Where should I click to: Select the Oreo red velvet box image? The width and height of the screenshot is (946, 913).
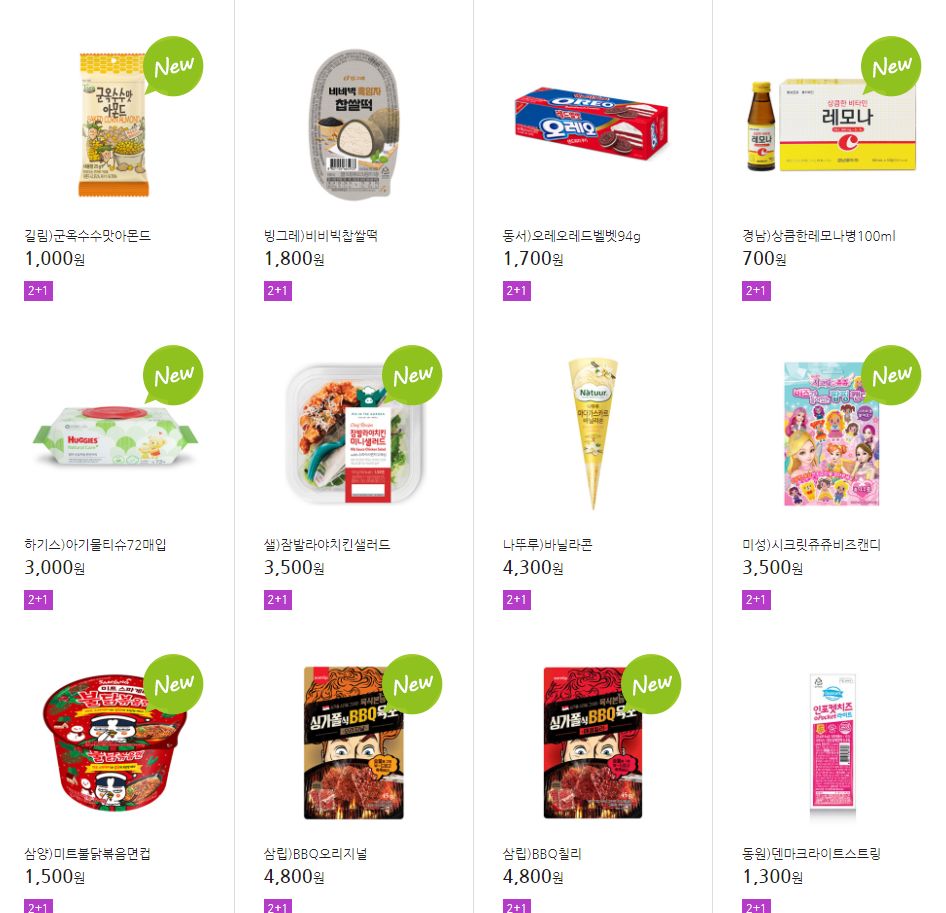[591, 124]
